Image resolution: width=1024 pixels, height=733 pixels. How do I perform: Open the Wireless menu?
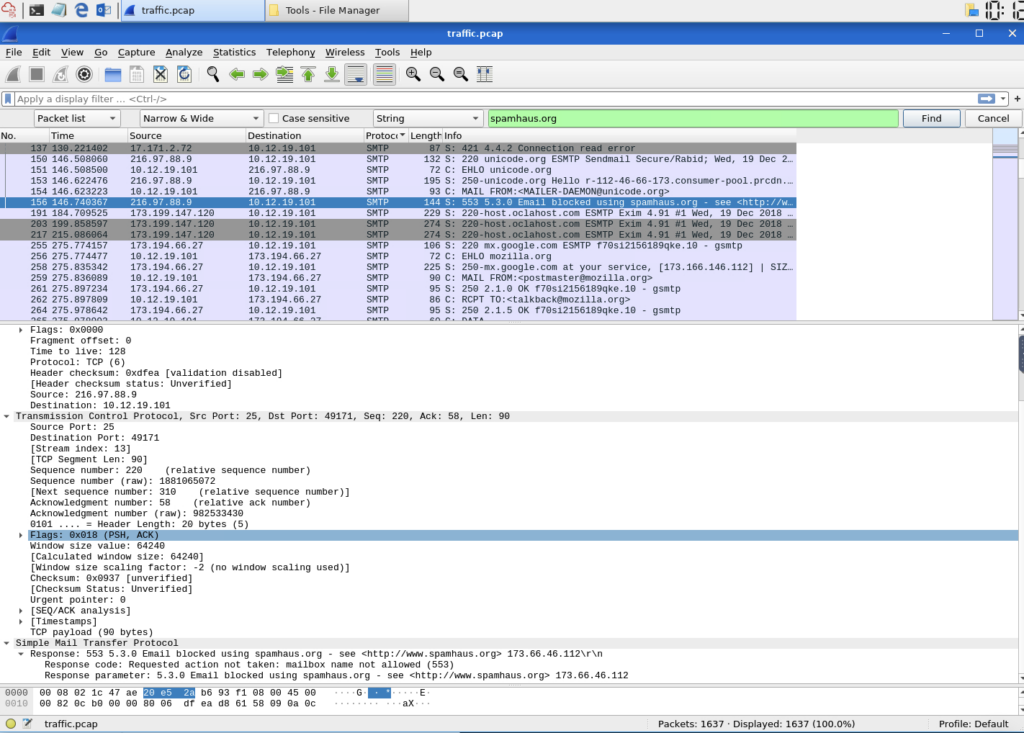point(345,52)
